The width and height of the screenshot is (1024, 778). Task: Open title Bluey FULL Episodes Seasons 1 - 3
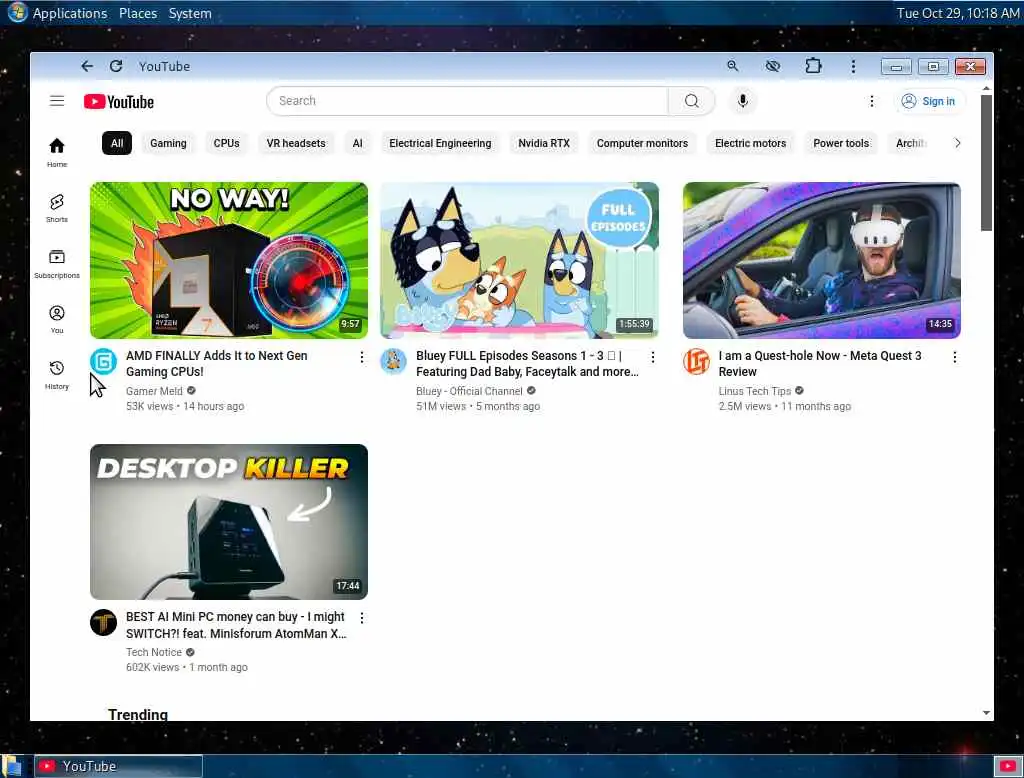(x=527, y=364)
